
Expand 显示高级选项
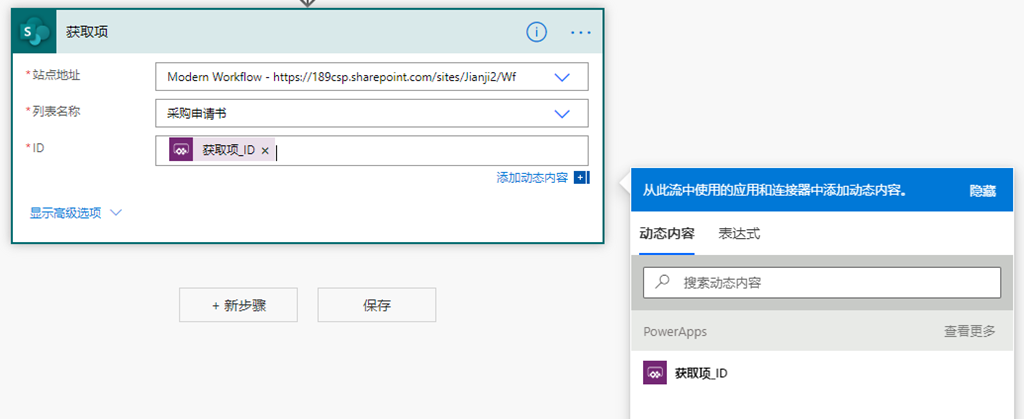coord(76,213)
